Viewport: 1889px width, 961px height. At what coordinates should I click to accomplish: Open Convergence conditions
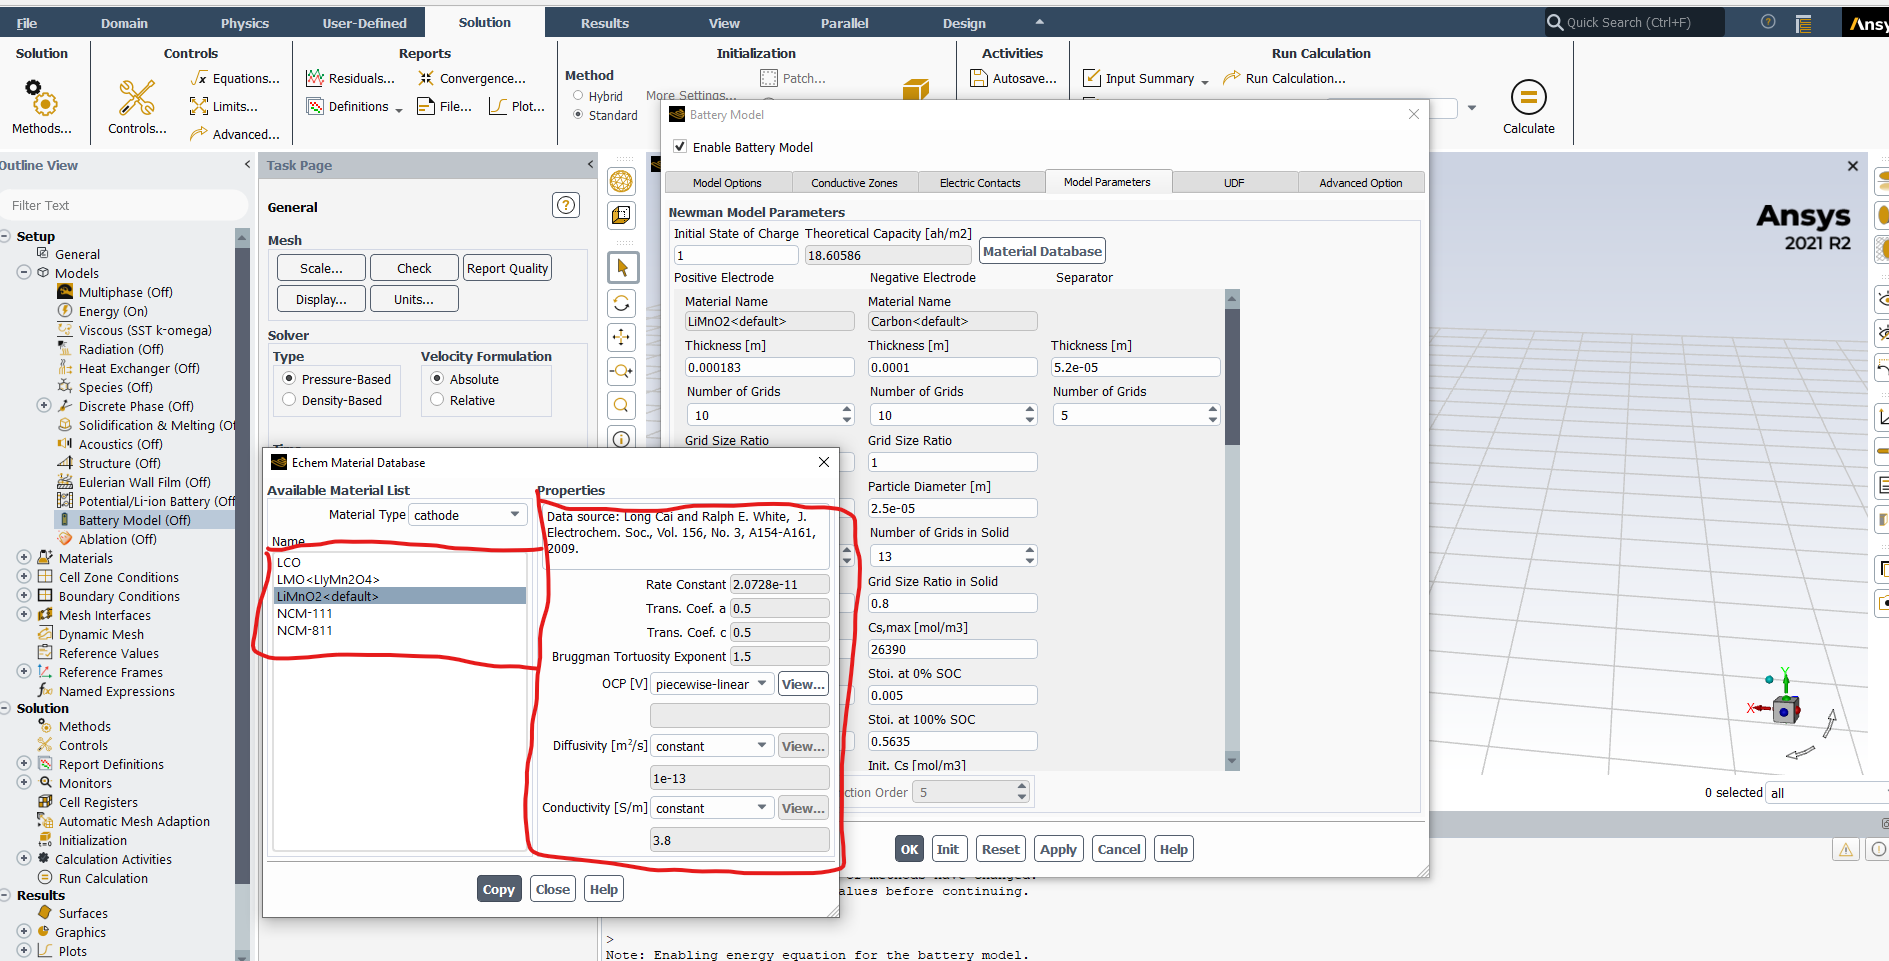[x=472, y=78]
